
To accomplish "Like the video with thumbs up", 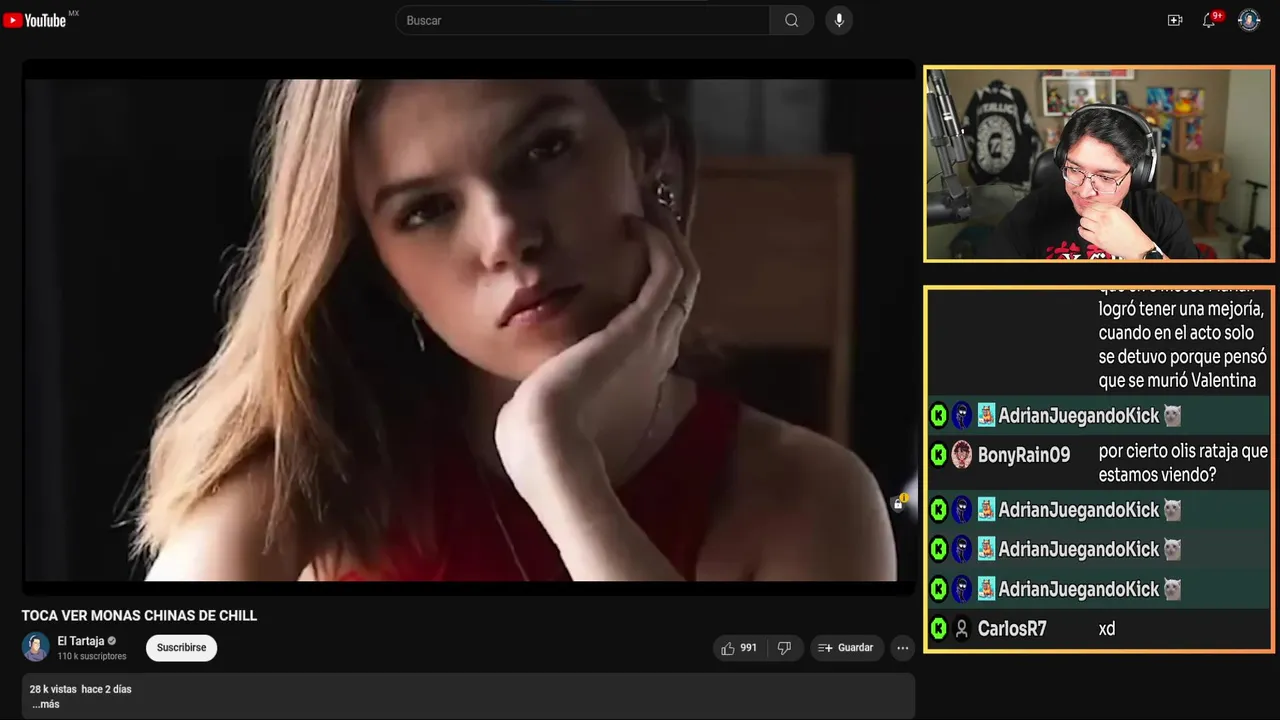I will point(739,648).
